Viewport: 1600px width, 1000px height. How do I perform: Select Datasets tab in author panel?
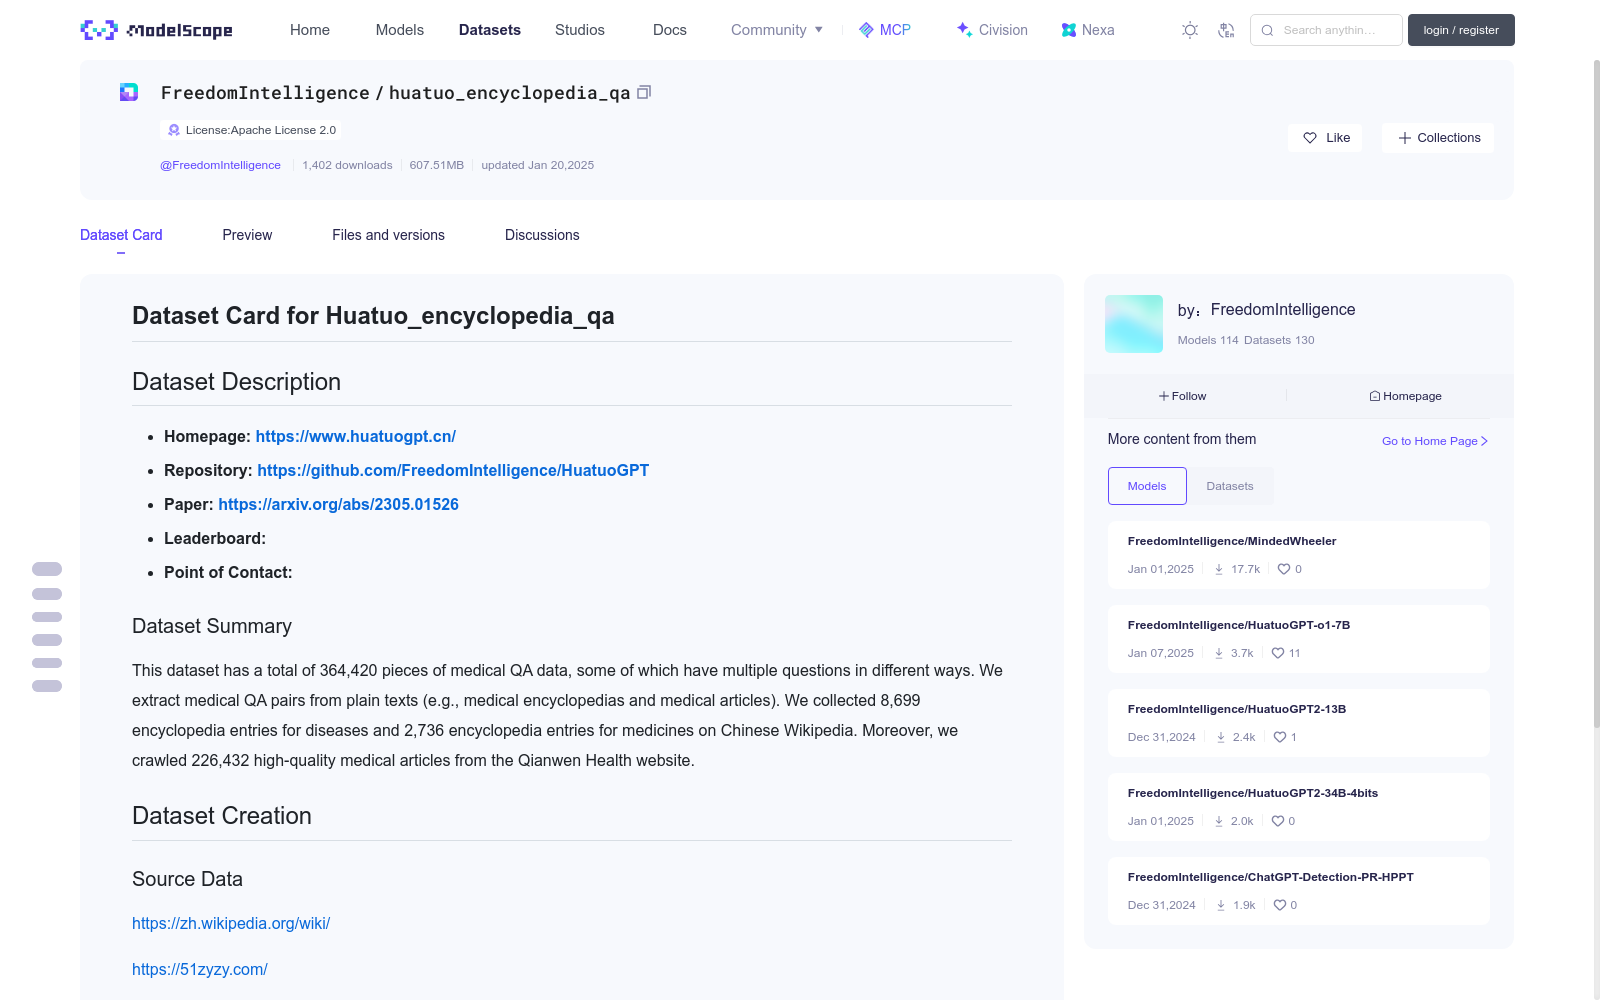1230,486
